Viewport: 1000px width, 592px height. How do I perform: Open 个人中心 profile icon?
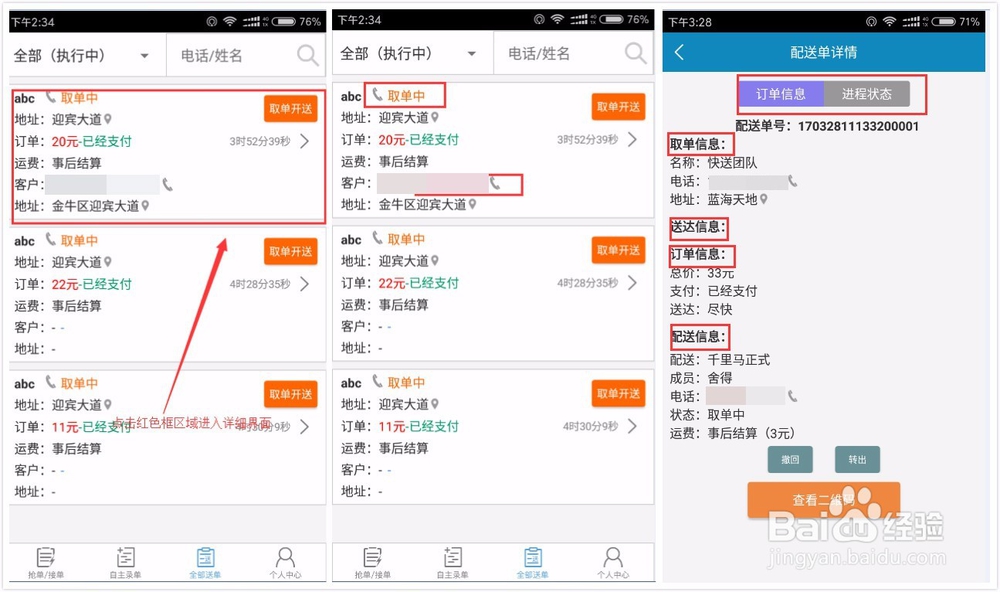(x=286, y=560)
